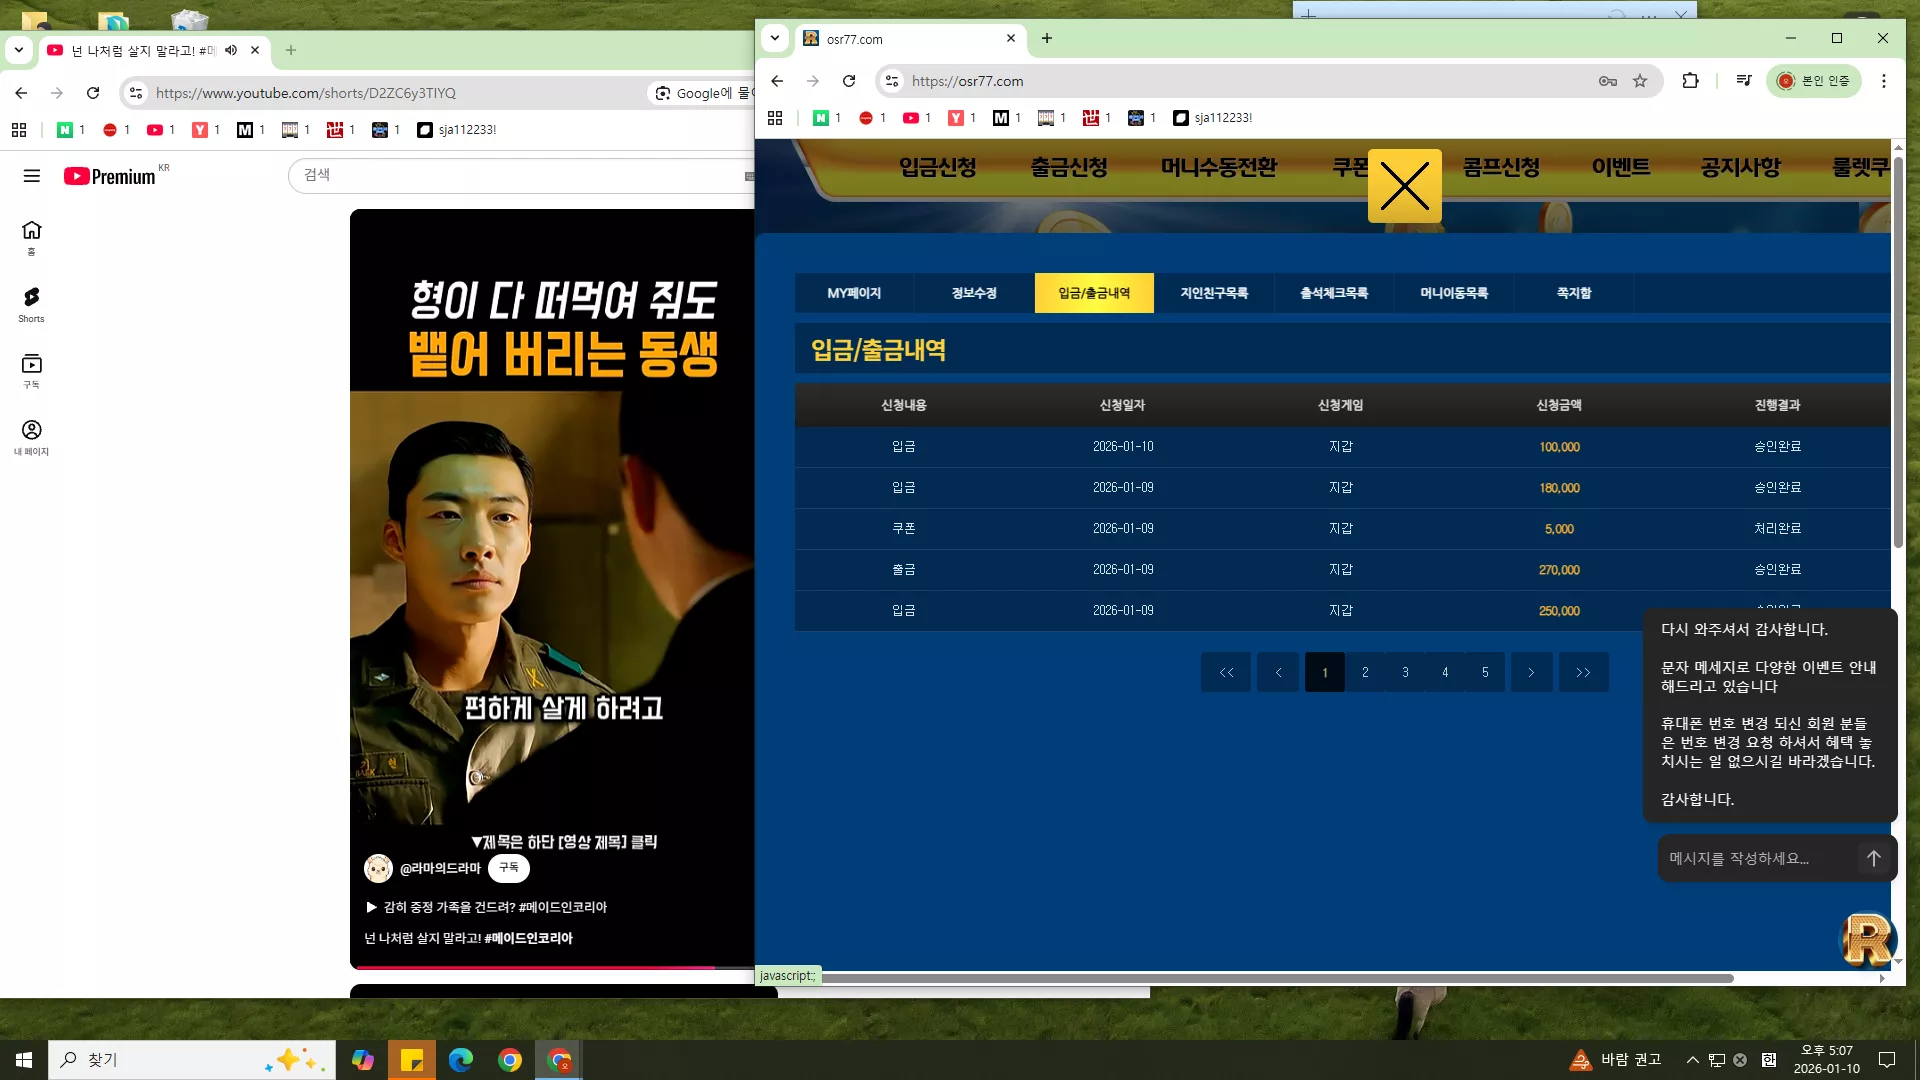Click the YouTube Premium logo

[x=110, y=176]
